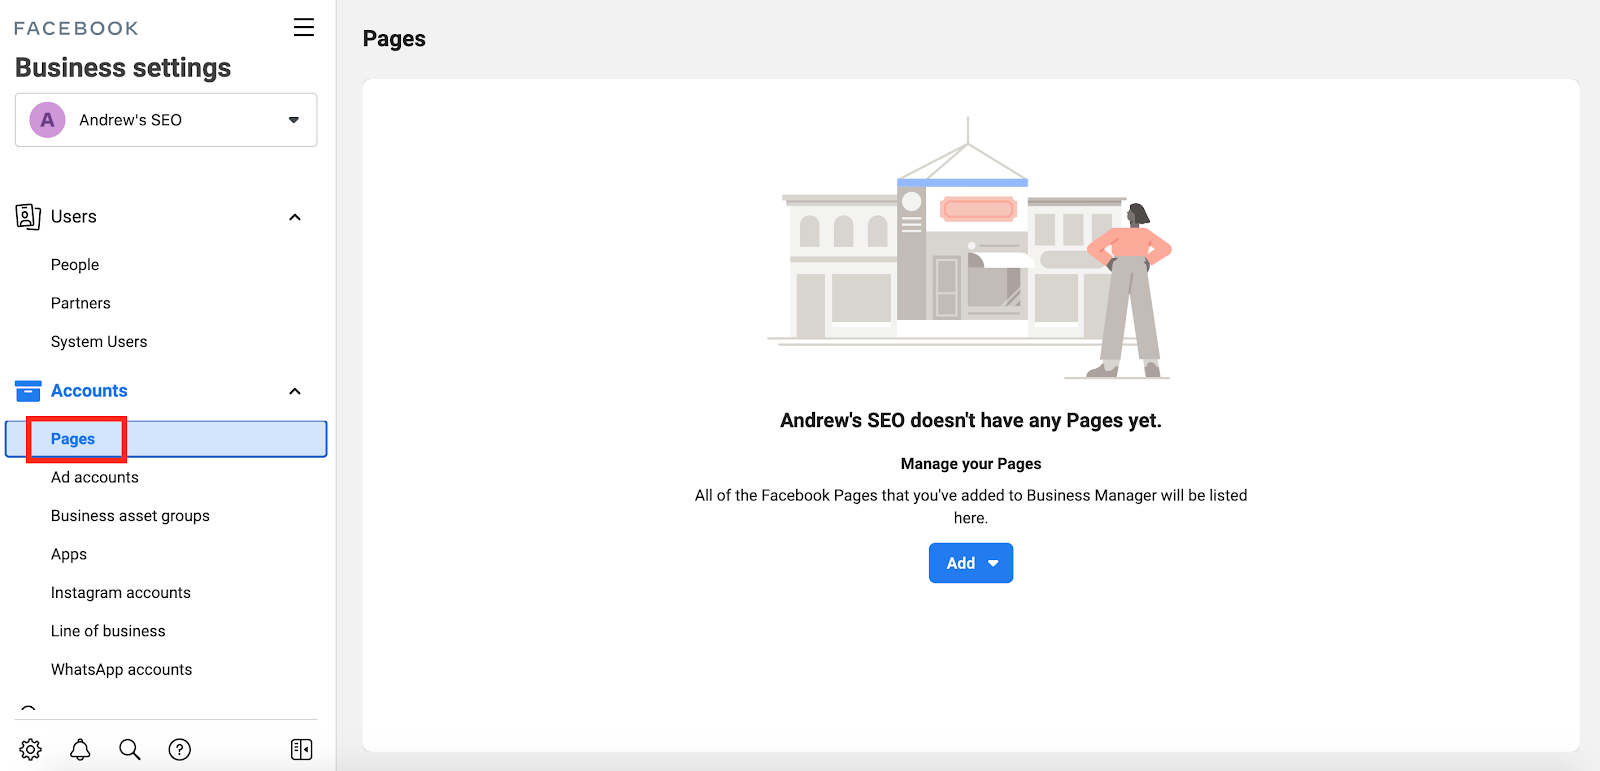Screen dimensions: 1600x771
Task: Click the Add button dropdown arrow
Action: (993, 563)
